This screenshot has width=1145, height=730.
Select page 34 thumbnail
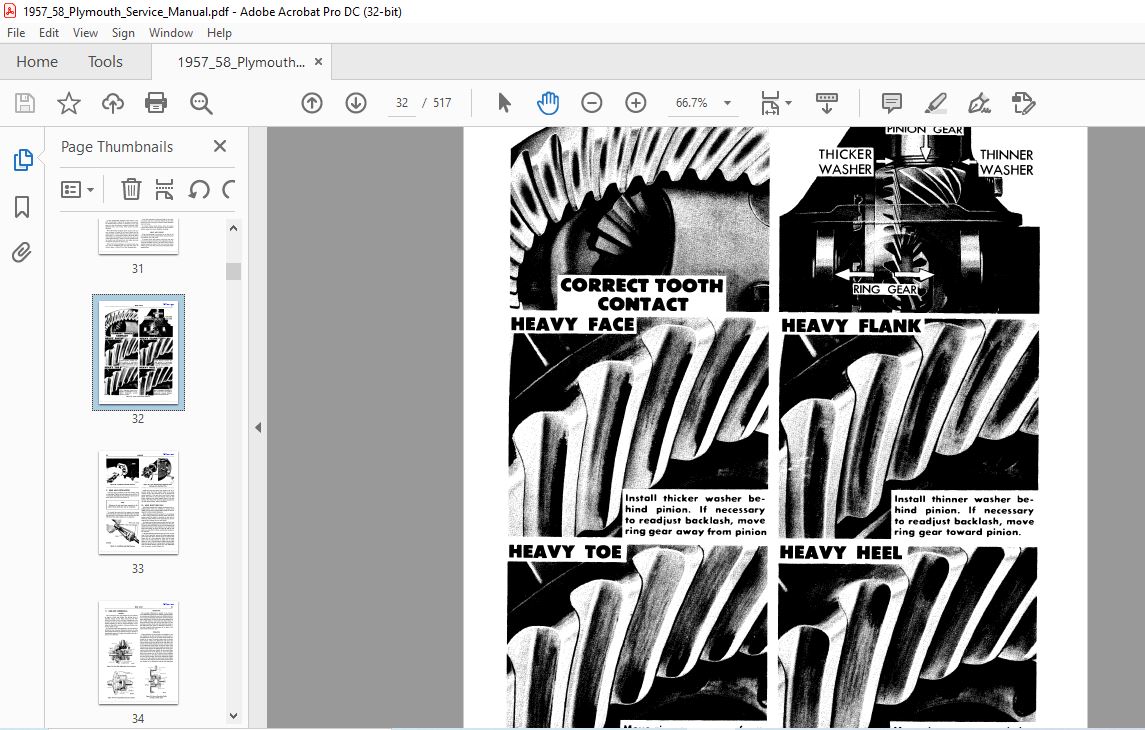(x=138, y=653)
